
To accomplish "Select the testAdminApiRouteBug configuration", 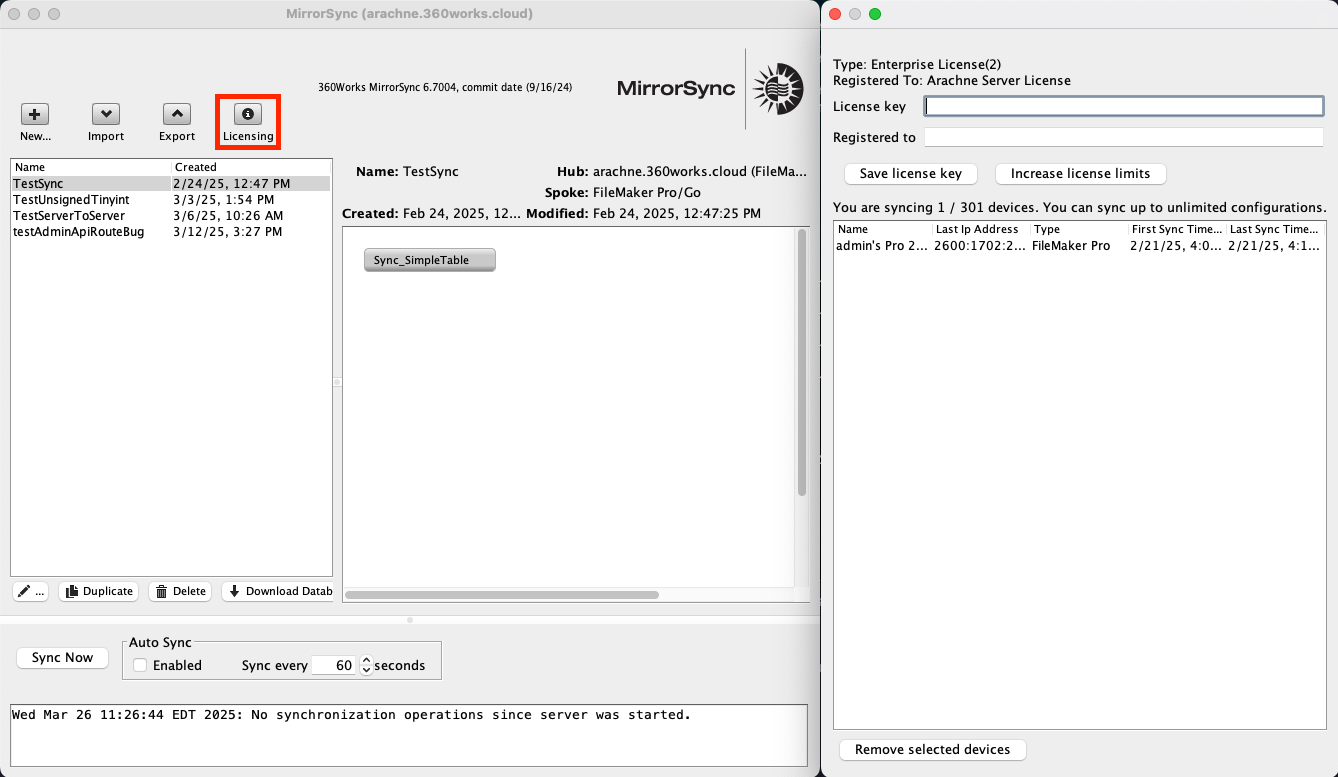I will click(x=171, y=232).
